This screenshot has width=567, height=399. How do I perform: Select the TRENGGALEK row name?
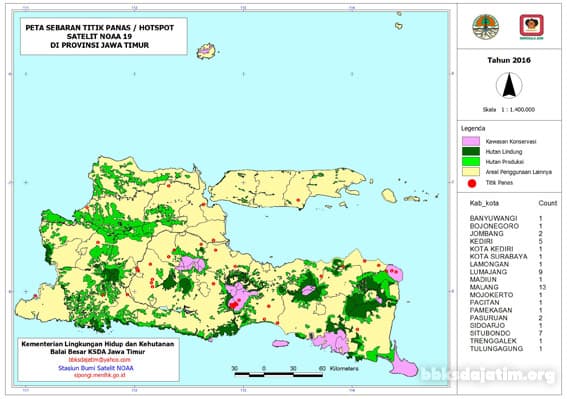tap(493, 341)
